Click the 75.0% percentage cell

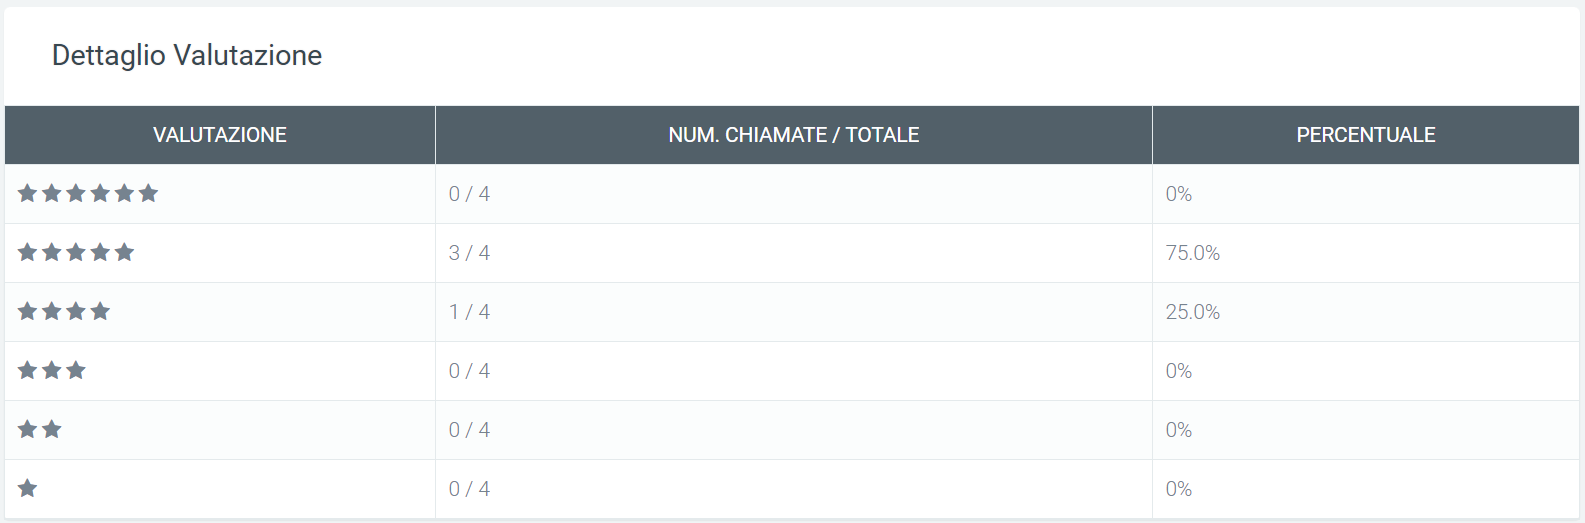[x=1193, y=253]
